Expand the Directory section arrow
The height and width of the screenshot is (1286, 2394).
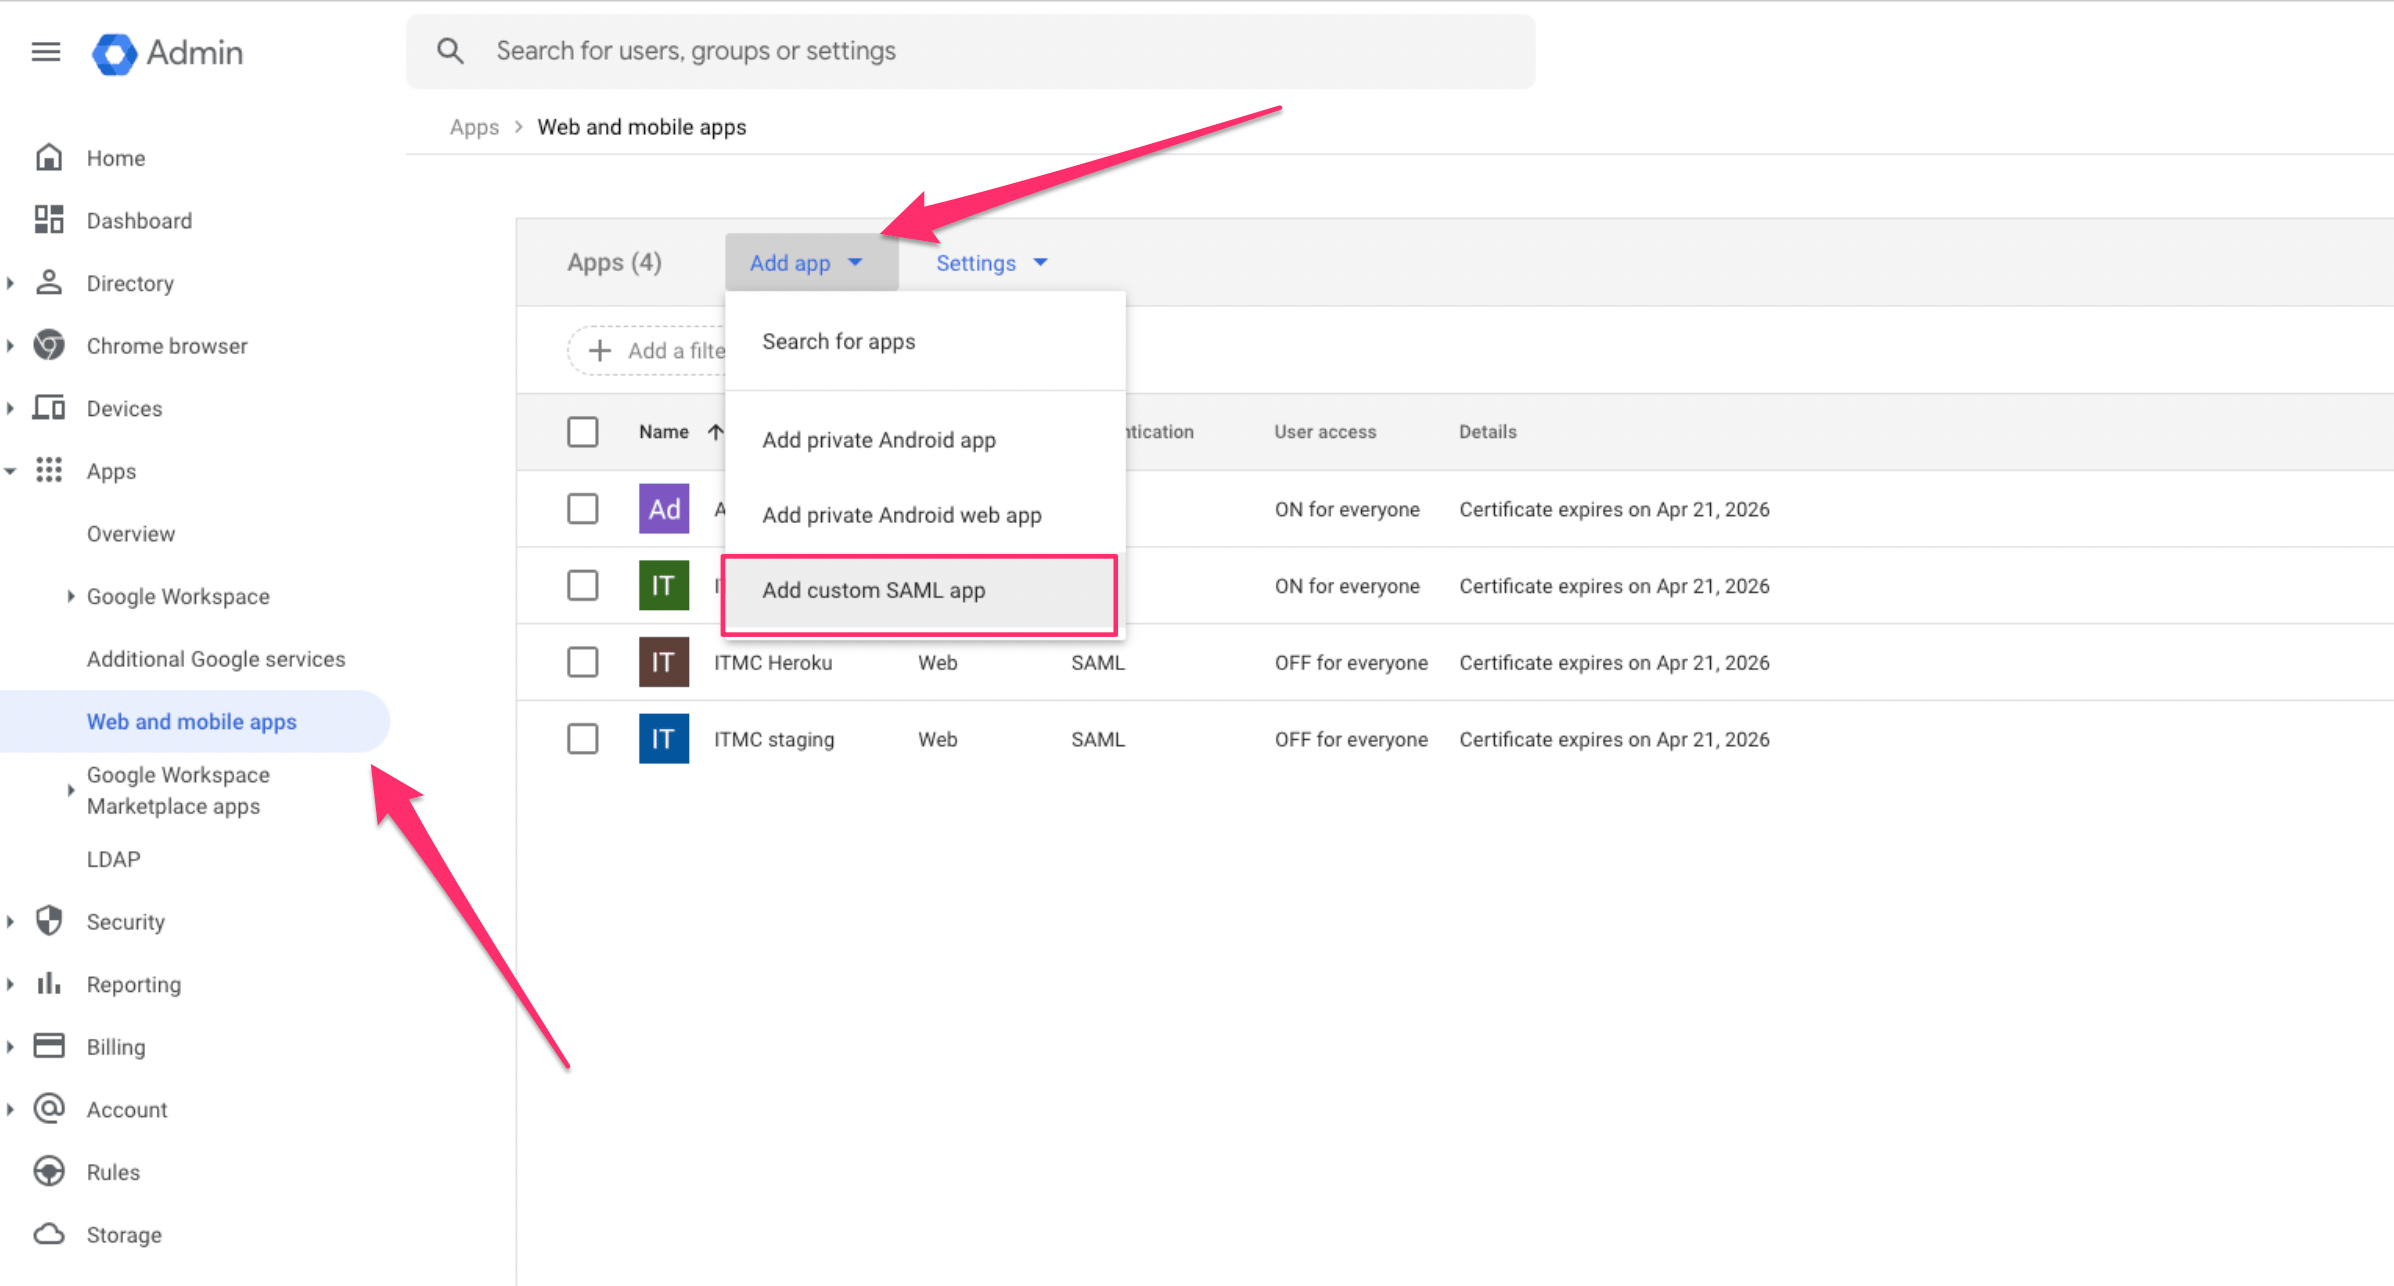[x=10, y=283]
